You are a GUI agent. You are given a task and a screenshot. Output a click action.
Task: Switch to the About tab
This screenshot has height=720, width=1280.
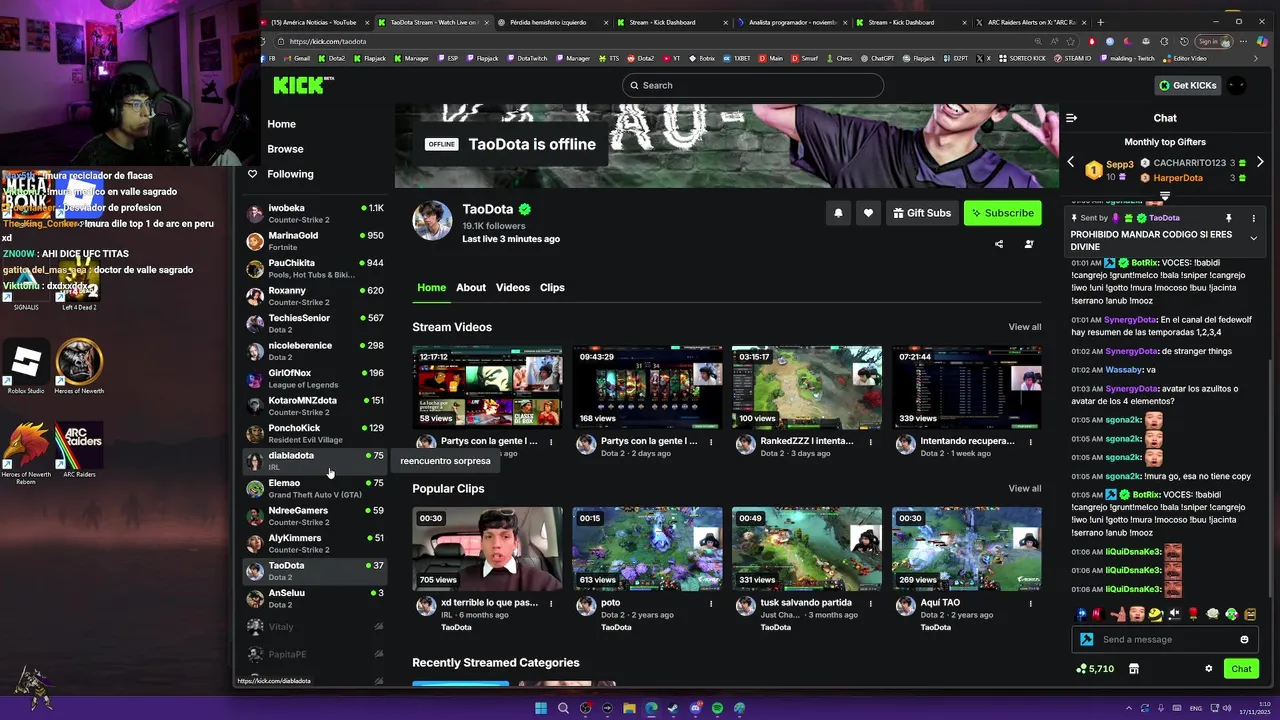[x=471, y=288]
